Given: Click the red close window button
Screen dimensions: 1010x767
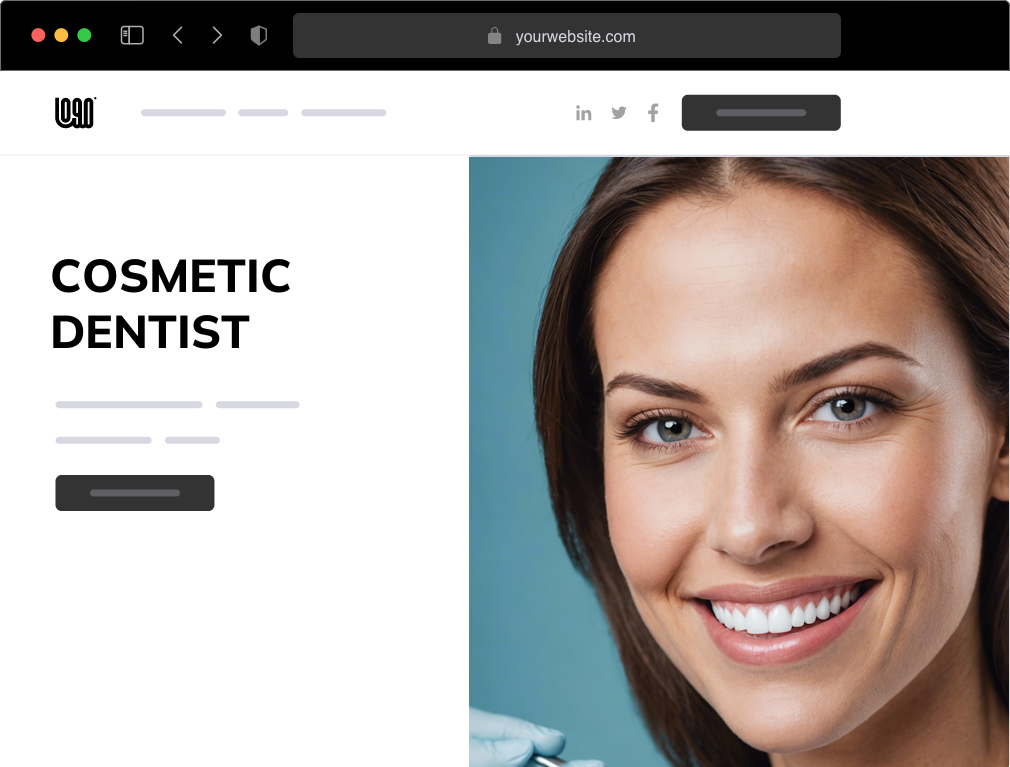Looking at the screenshot, I should [38, 35].
